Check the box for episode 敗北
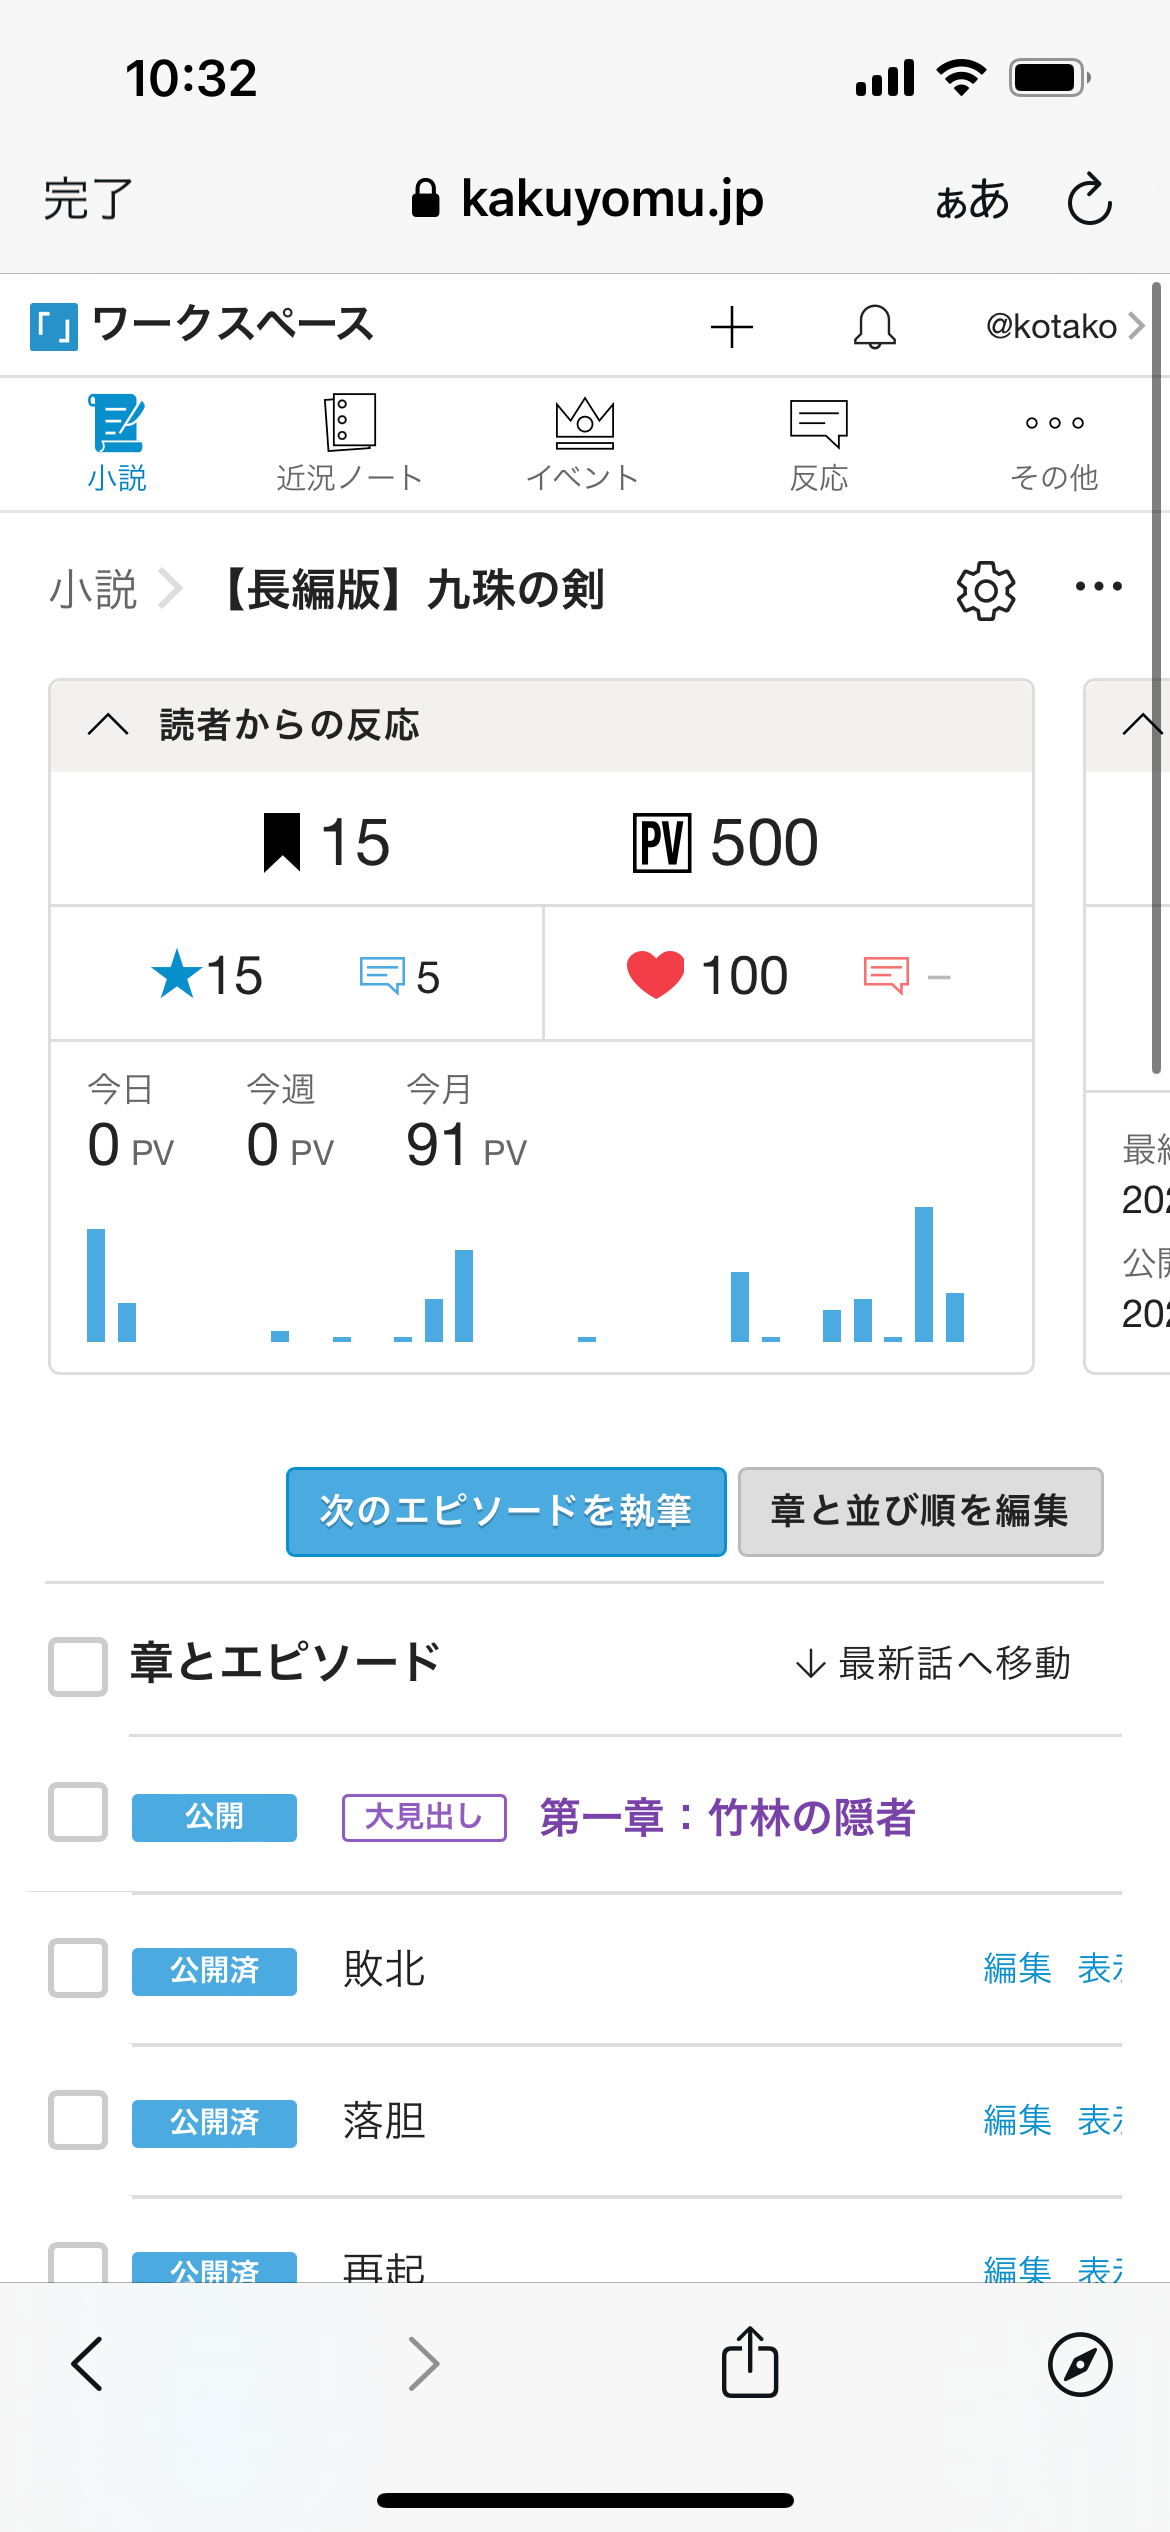The image size is (1170, 2532). click(x=78, y=1967)
